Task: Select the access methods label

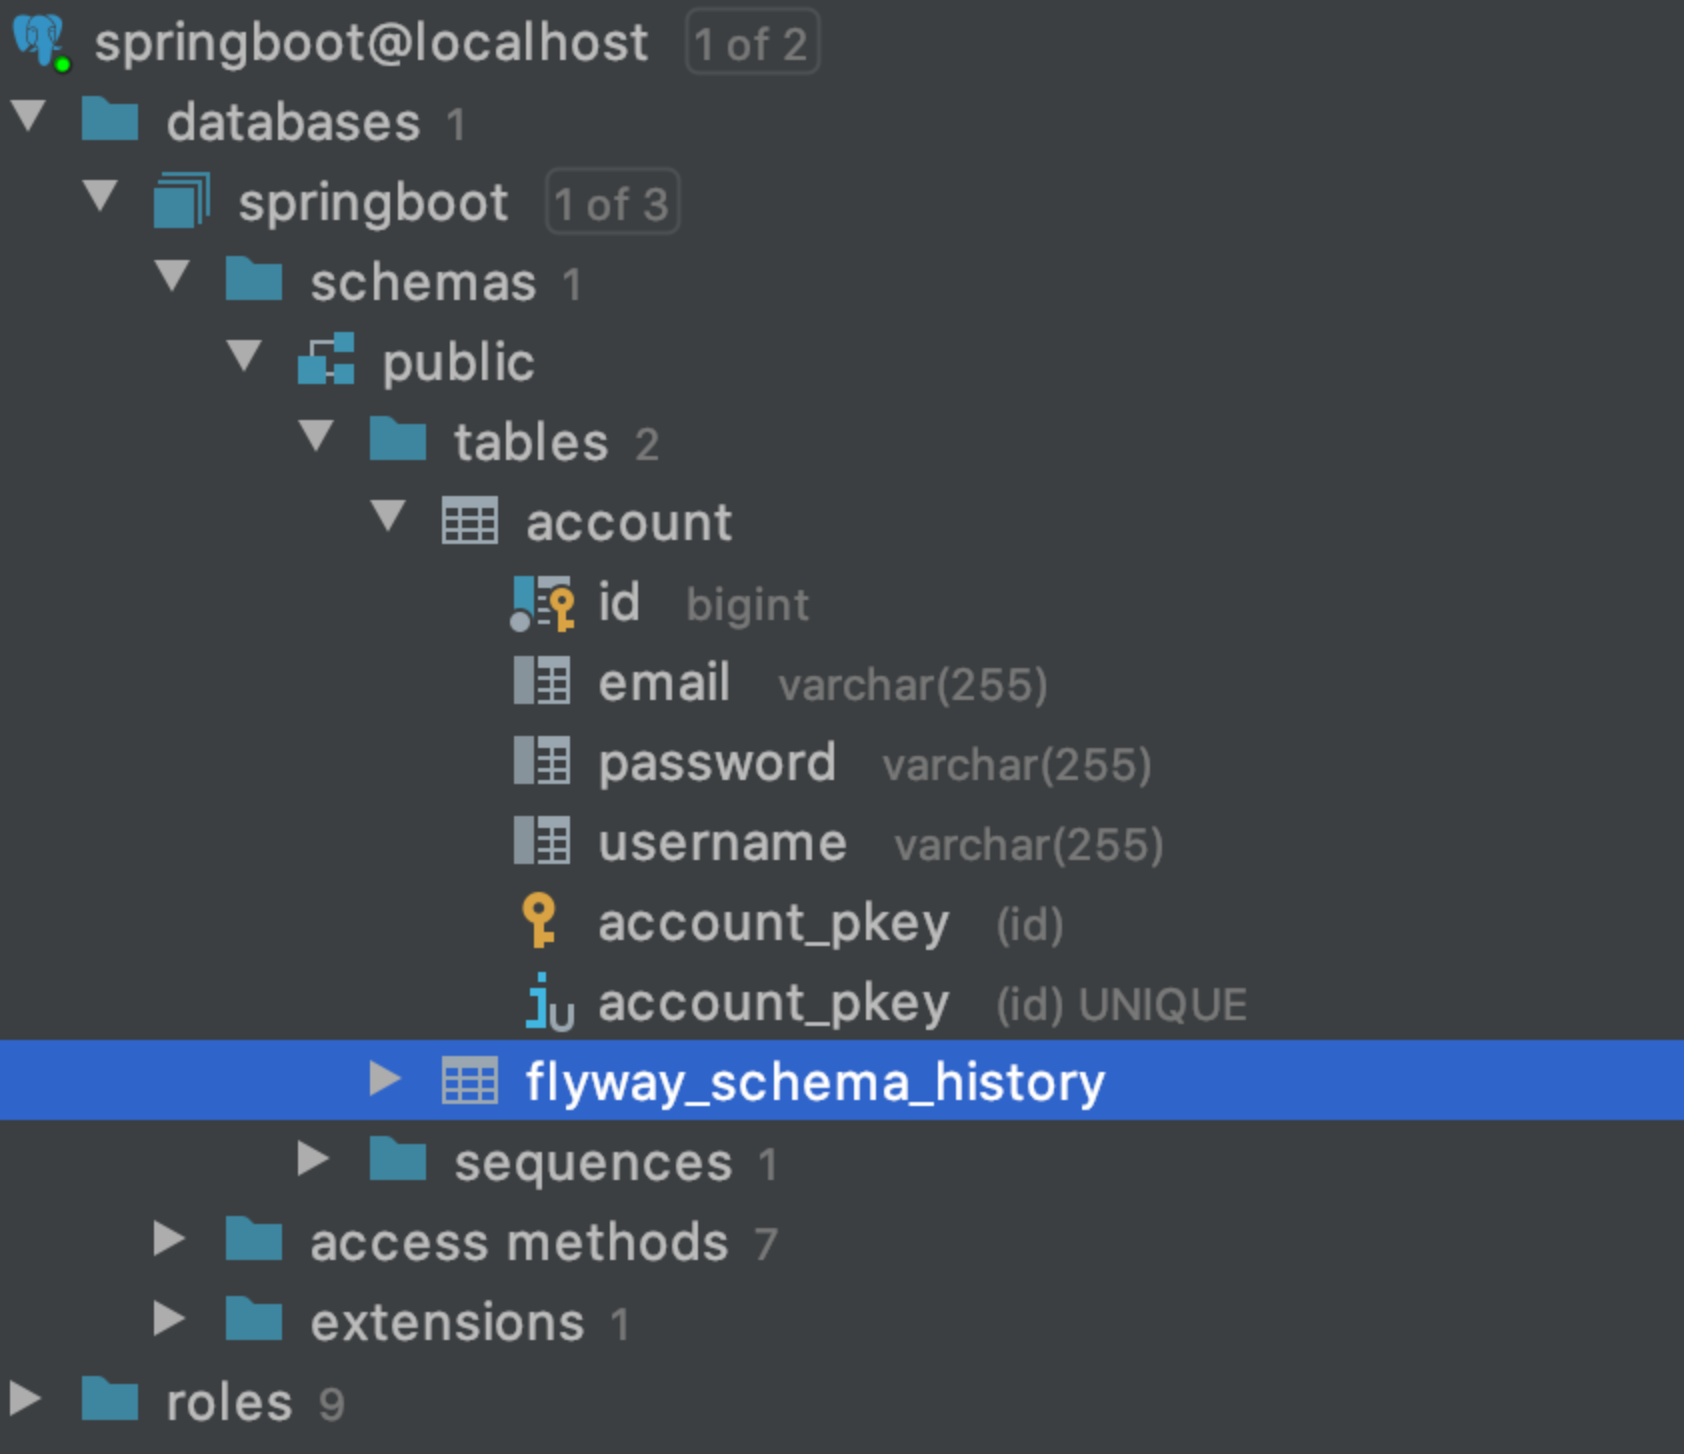Action: (519, 1243)
